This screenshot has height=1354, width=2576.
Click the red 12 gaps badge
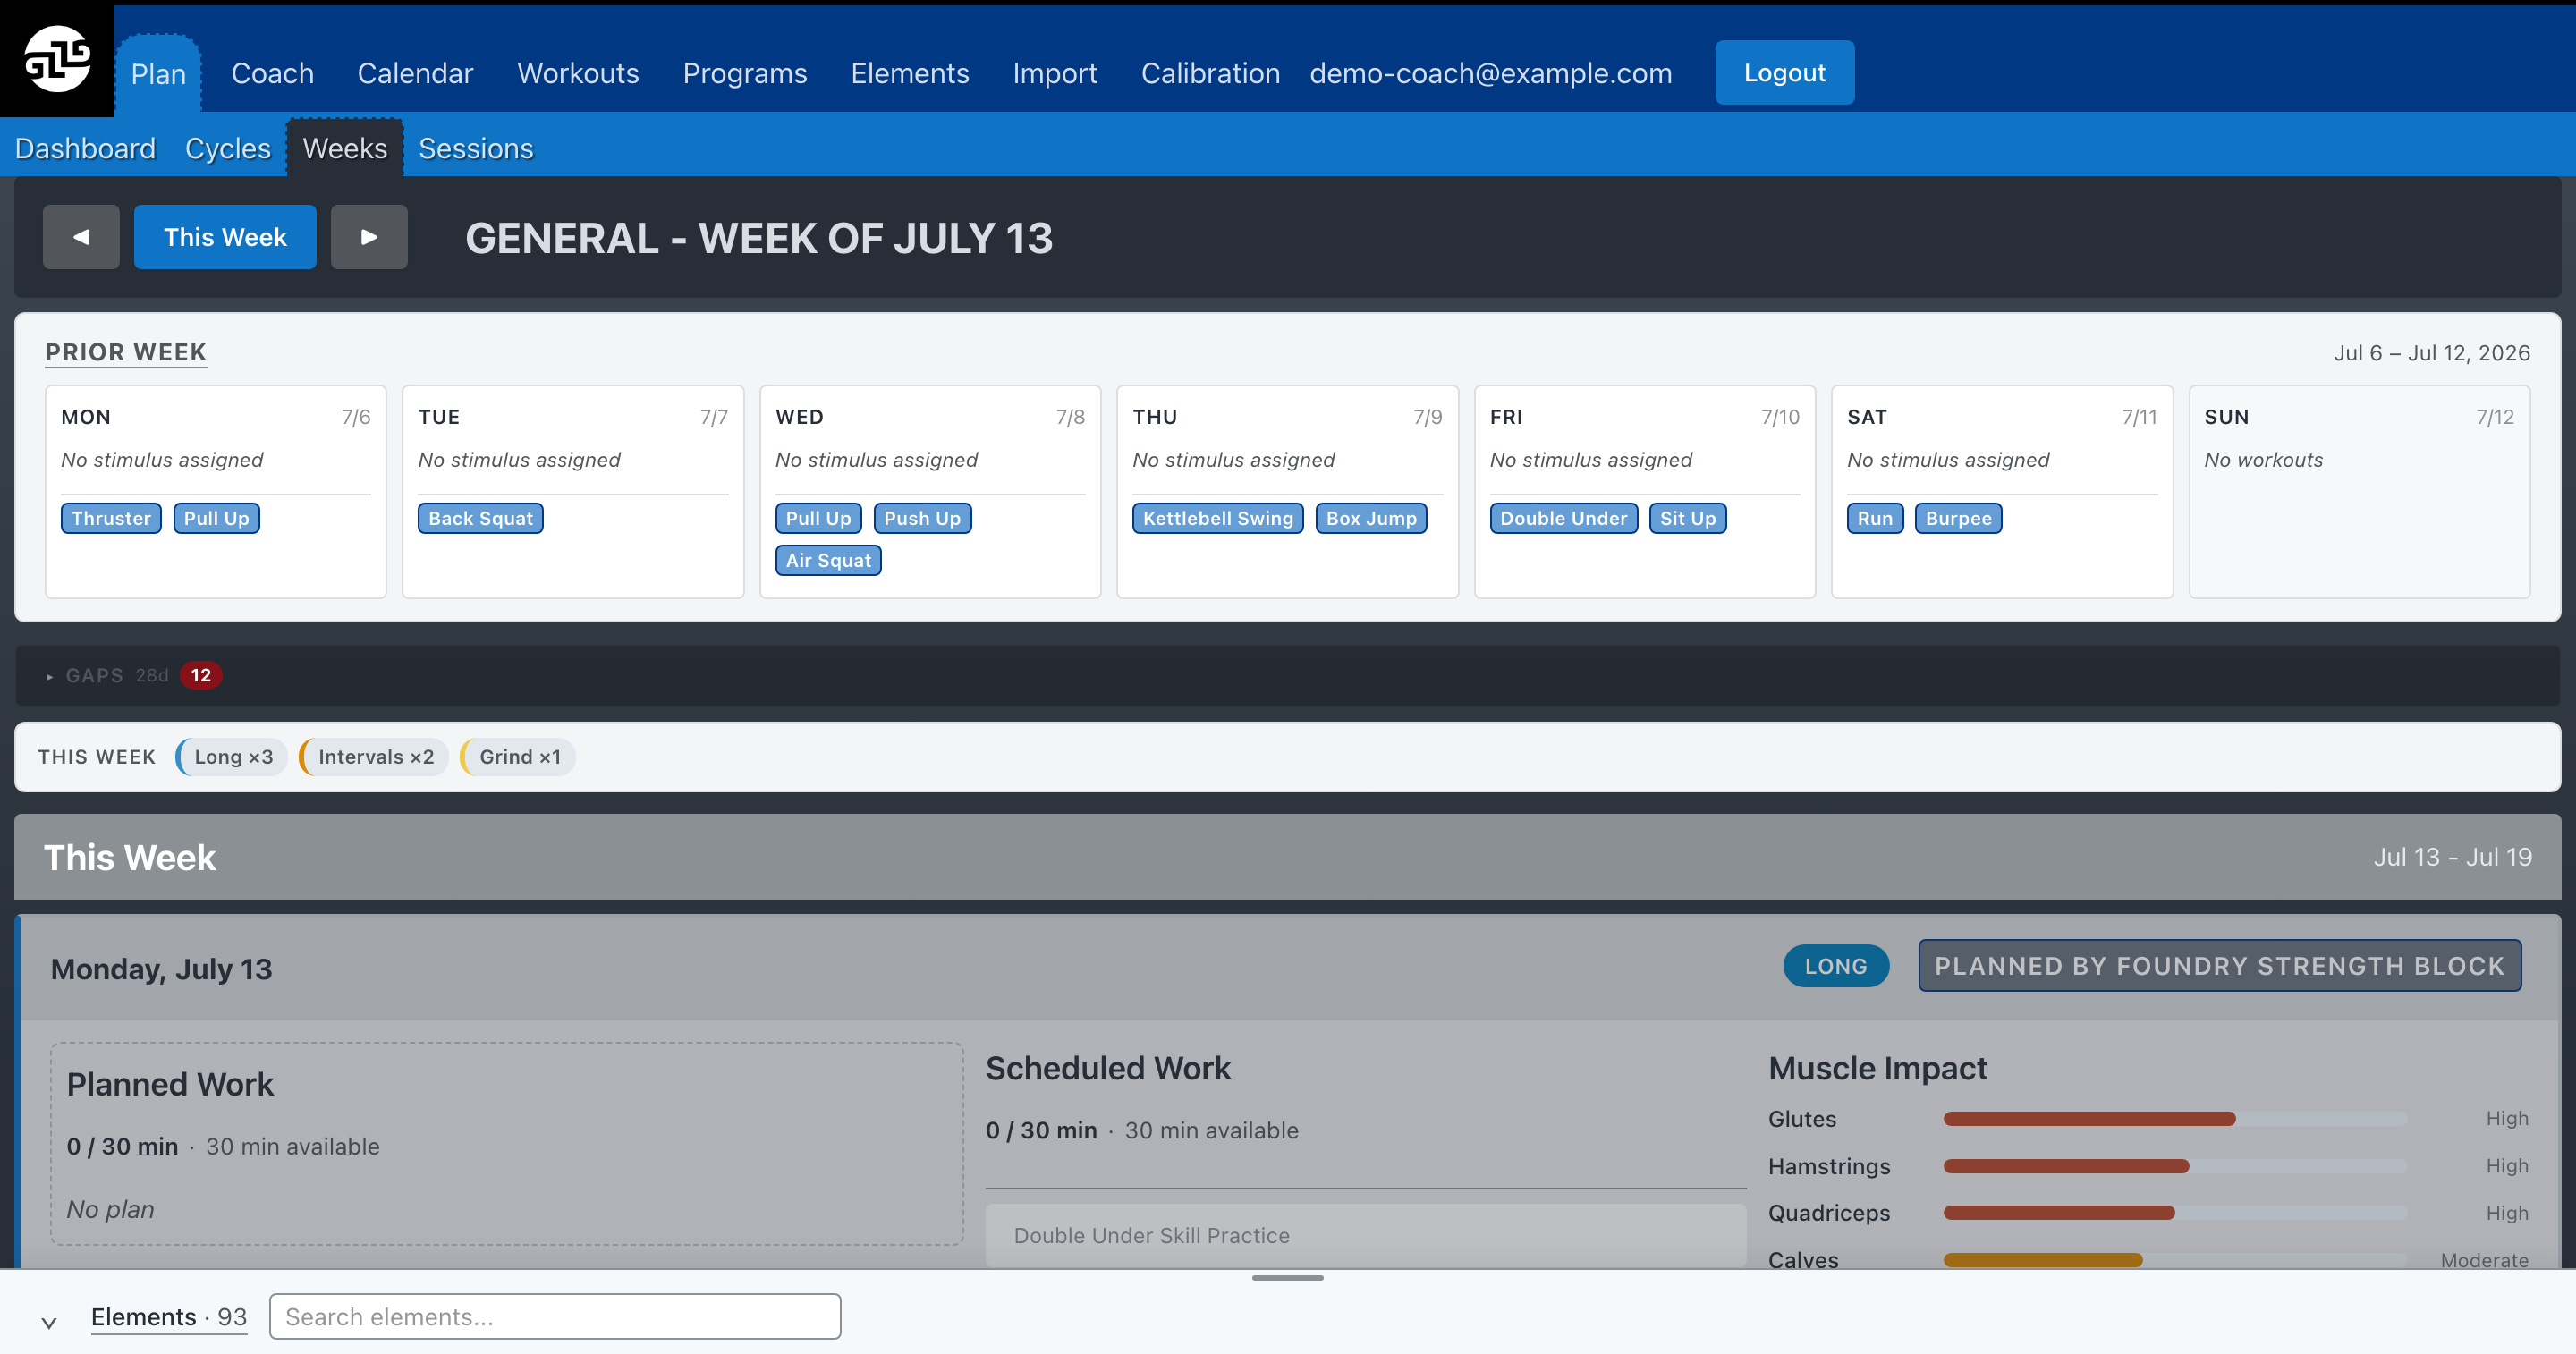click(x=201, y=675)
